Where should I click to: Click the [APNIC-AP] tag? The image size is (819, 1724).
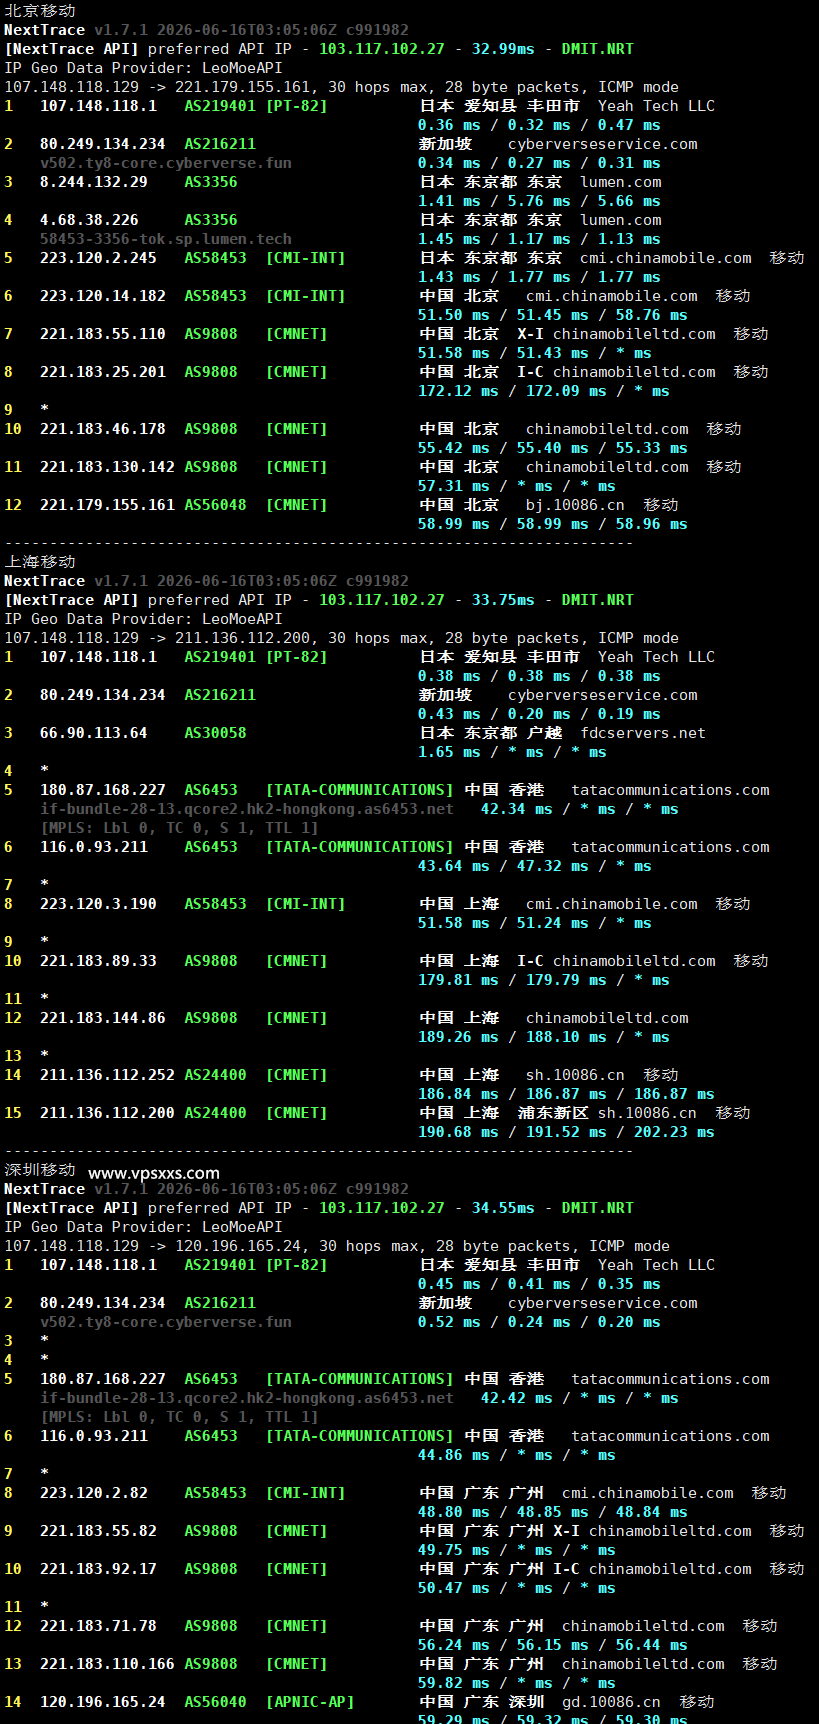310,1702
